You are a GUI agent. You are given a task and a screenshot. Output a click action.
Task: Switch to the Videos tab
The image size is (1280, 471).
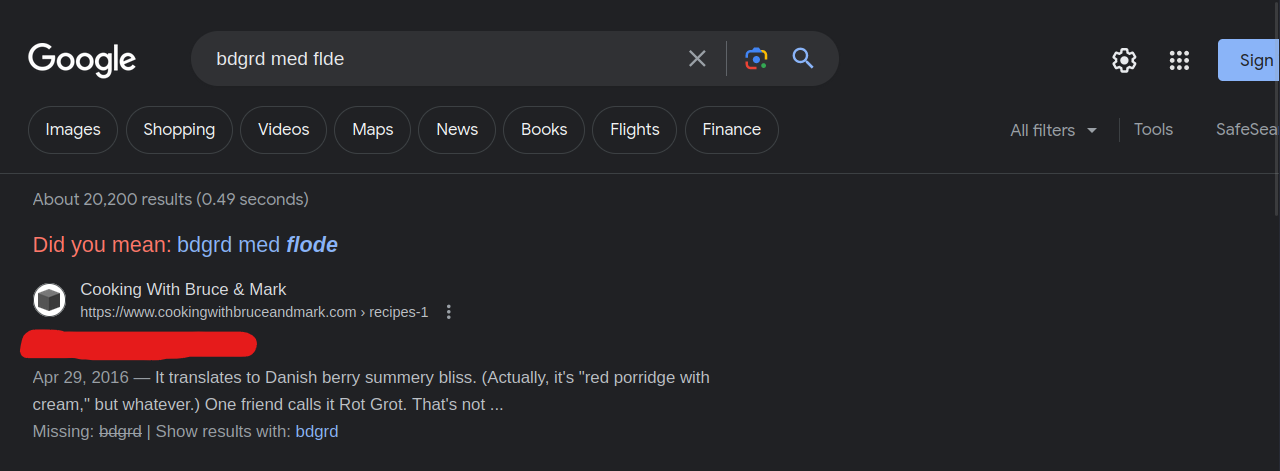coord(284,130)
